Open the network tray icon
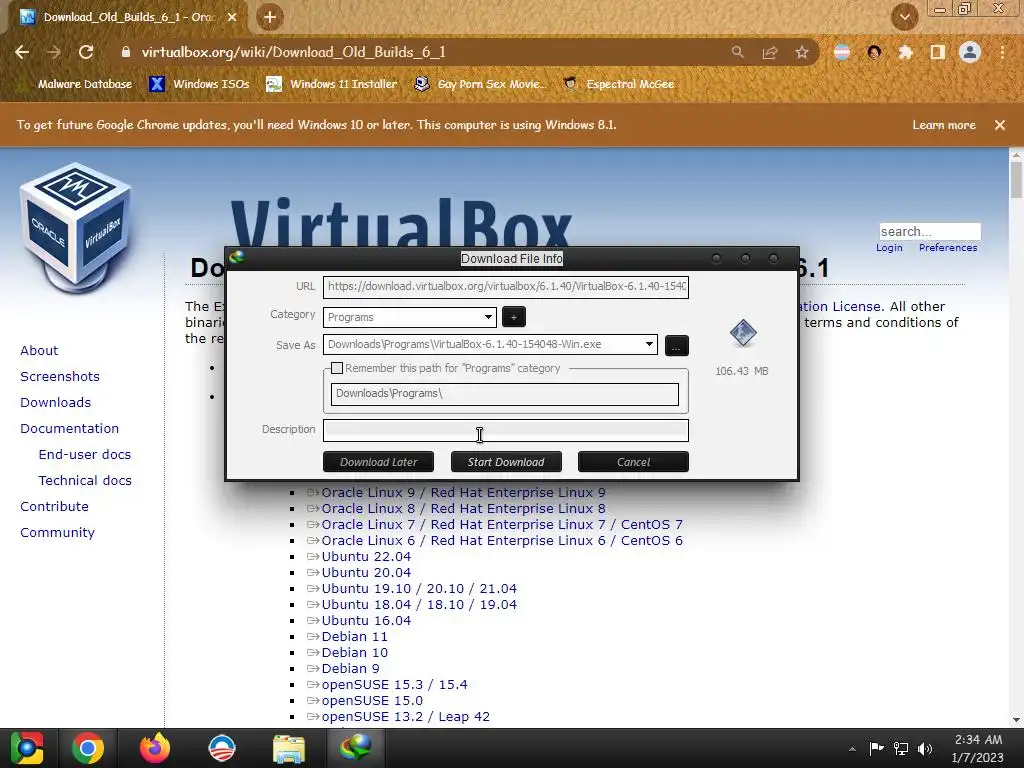This screenshot has width=1024, height=768. (901, 748)
